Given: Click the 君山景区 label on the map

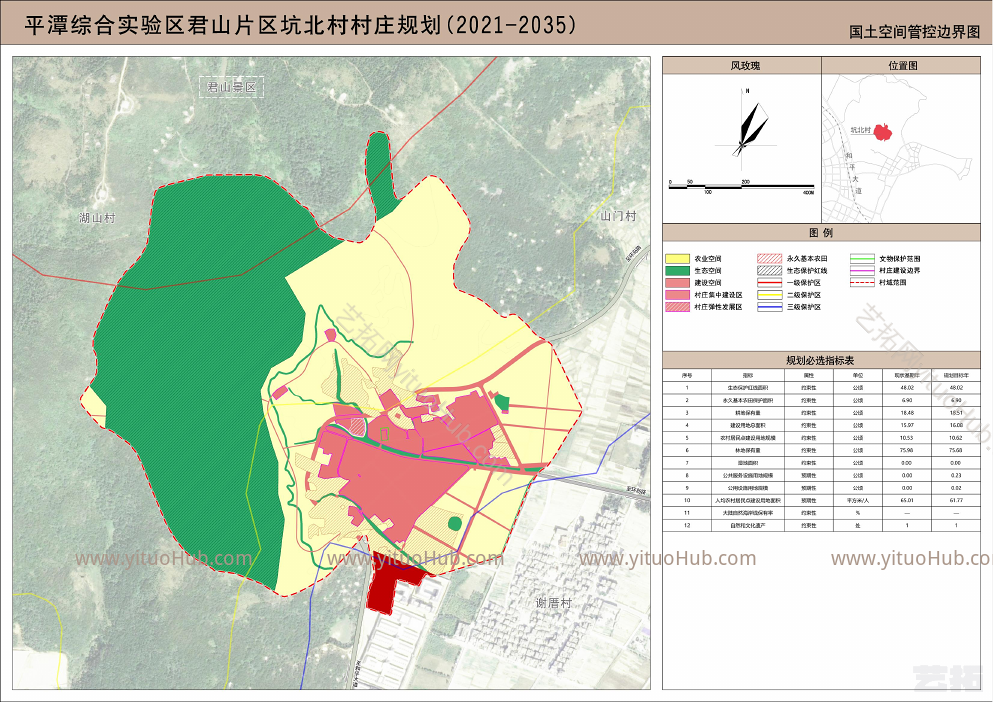Looking at the screenshot, I should 232,87.
